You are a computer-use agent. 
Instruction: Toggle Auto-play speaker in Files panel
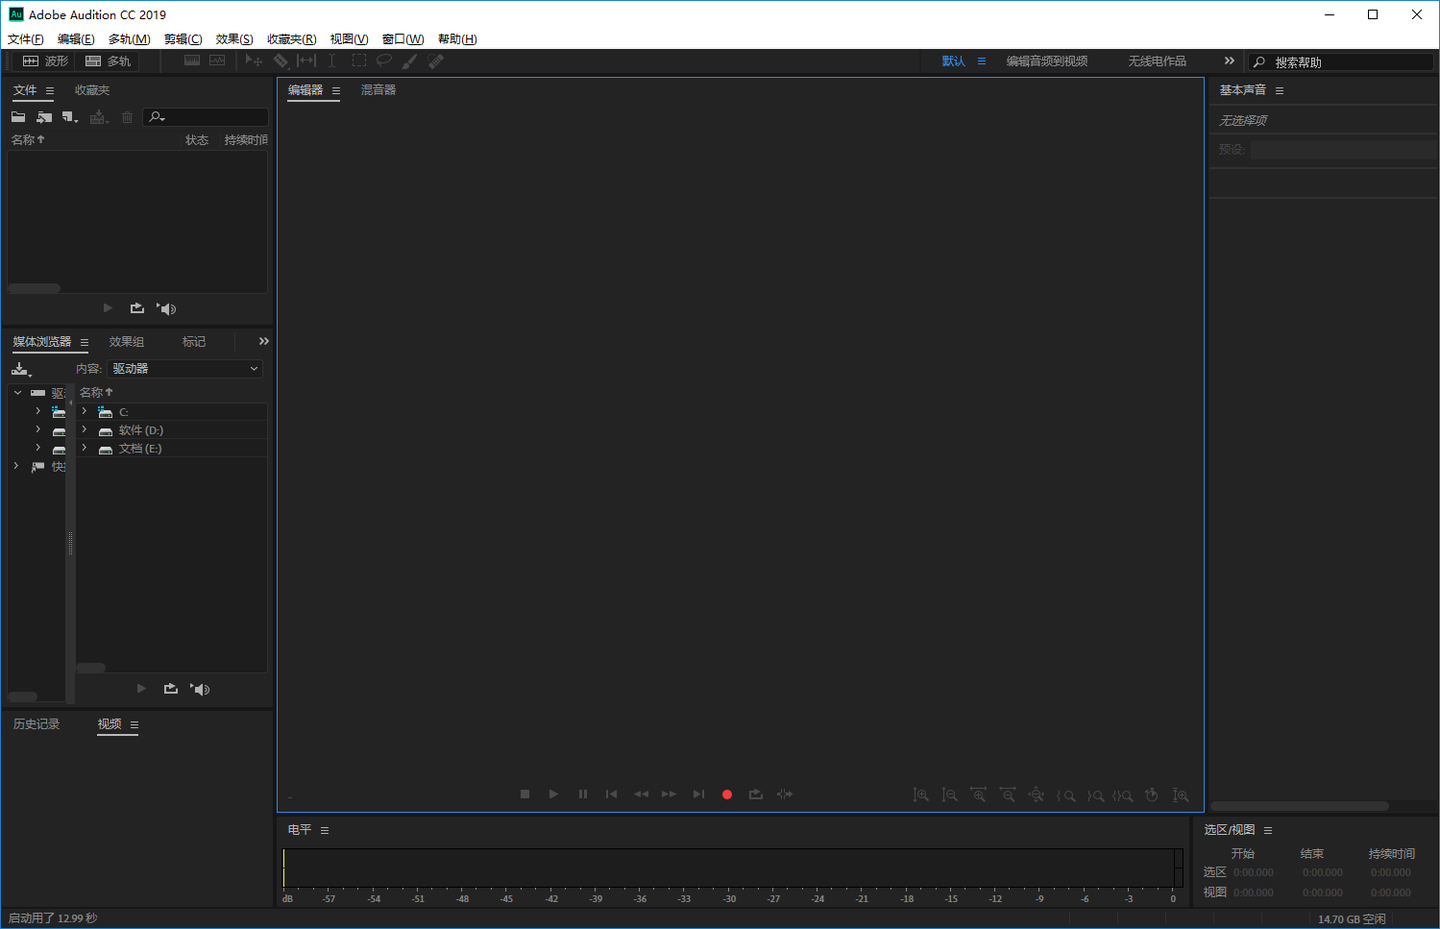(167, 308)
